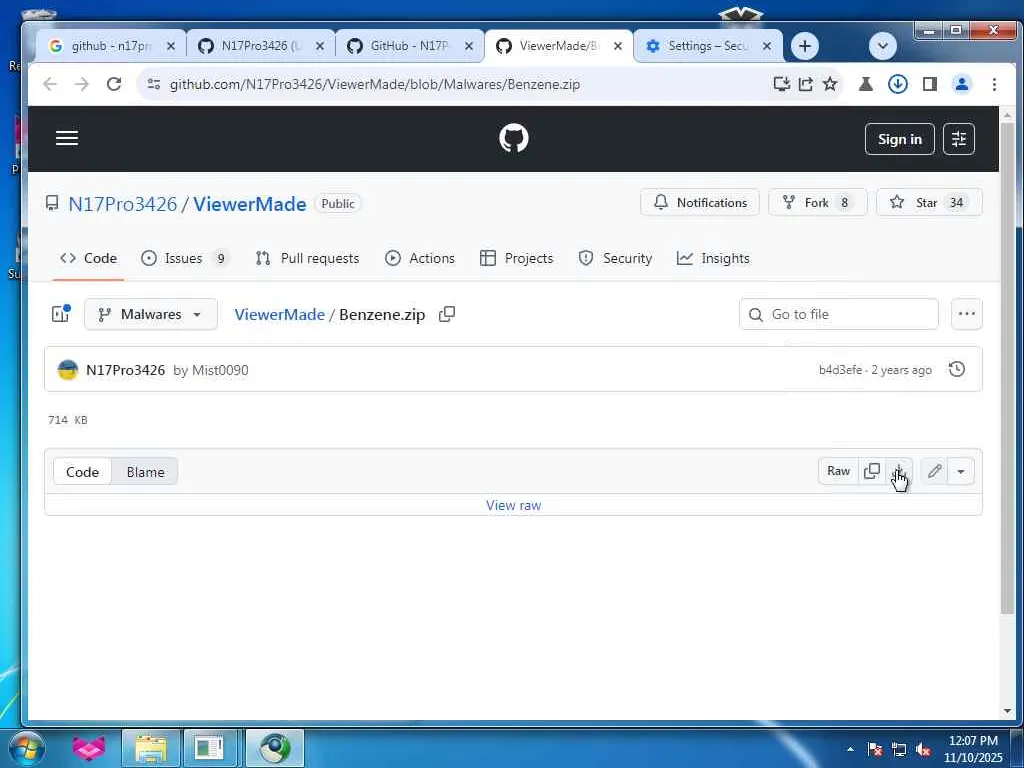Close the ViewerMade tab
The height and width of the screenshot is (768, 1024).
click(x=618, y=46)
